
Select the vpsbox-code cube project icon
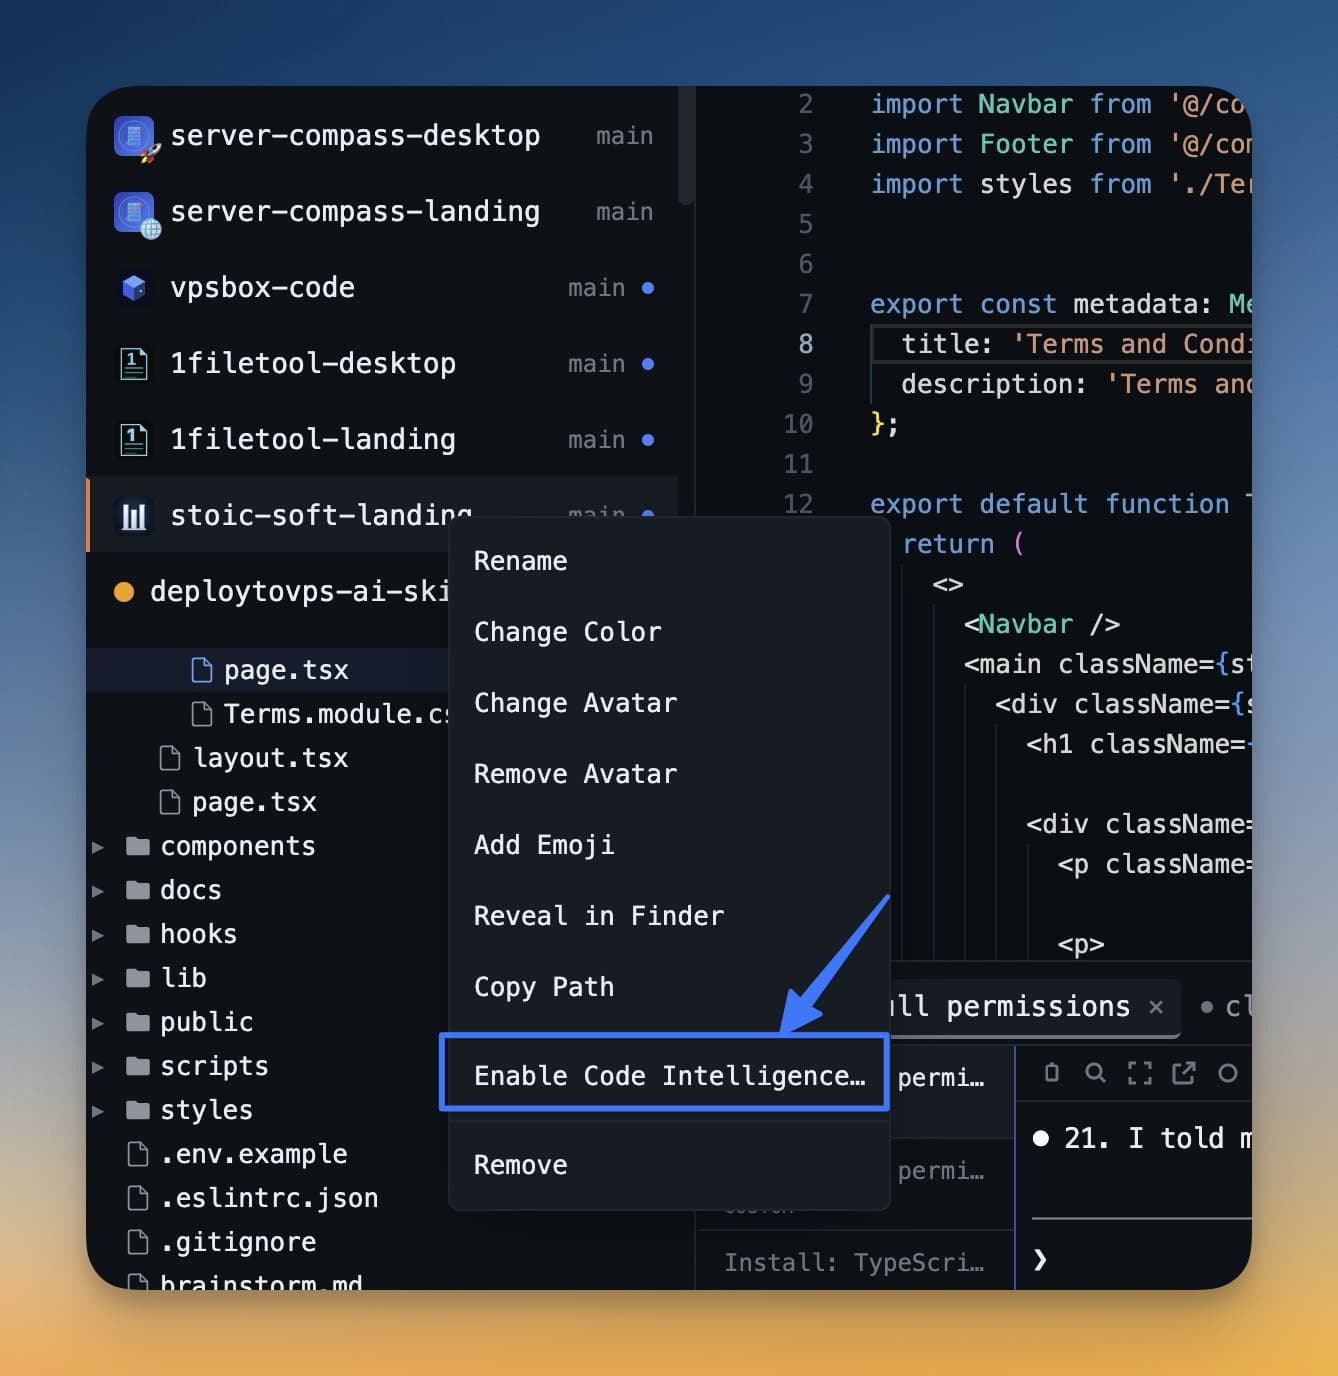pos(133,287)
